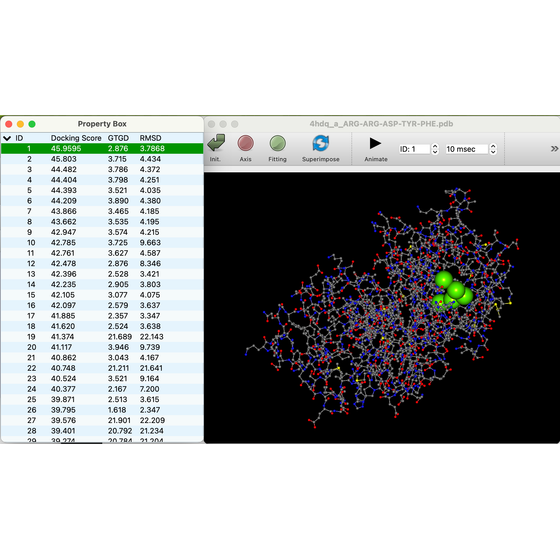560x560 pixels.
Task: Select row with docking score 42.097
Action: (x=102, y=305)
